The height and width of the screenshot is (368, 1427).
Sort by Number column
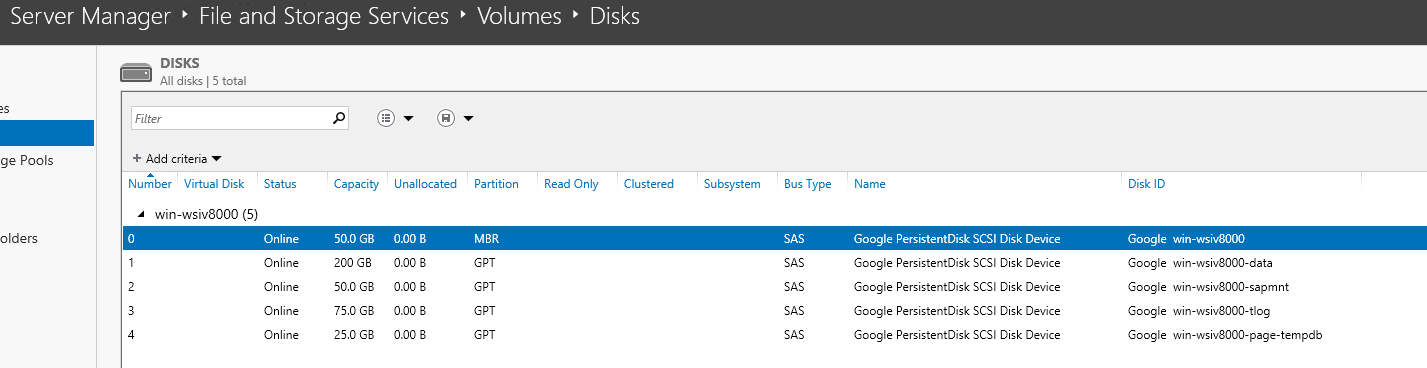[x=150, y=184]
